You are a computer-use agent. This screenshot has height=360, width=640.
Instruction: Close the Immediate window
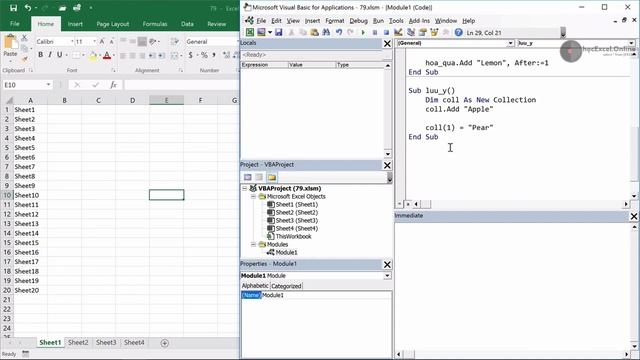click(634, 216)
